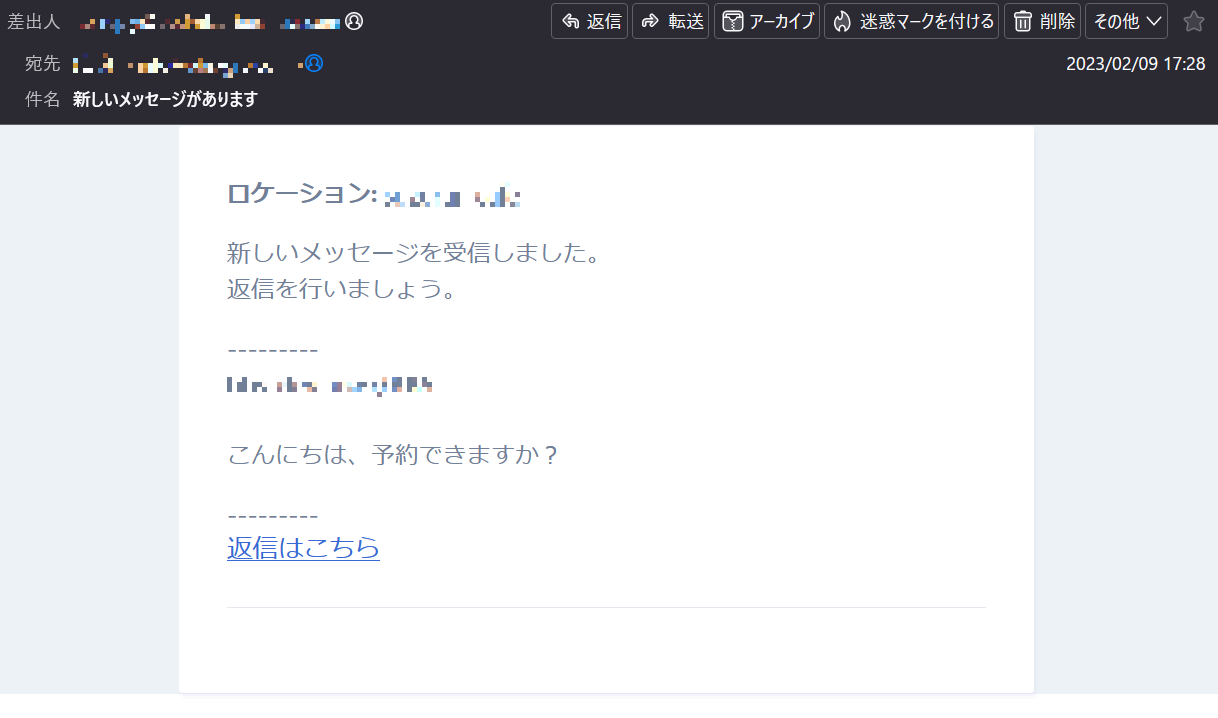This screenshot has width=1218, height=718.
Task: Select the reply arrow icon on 返信 button
Action: (570, 21)
